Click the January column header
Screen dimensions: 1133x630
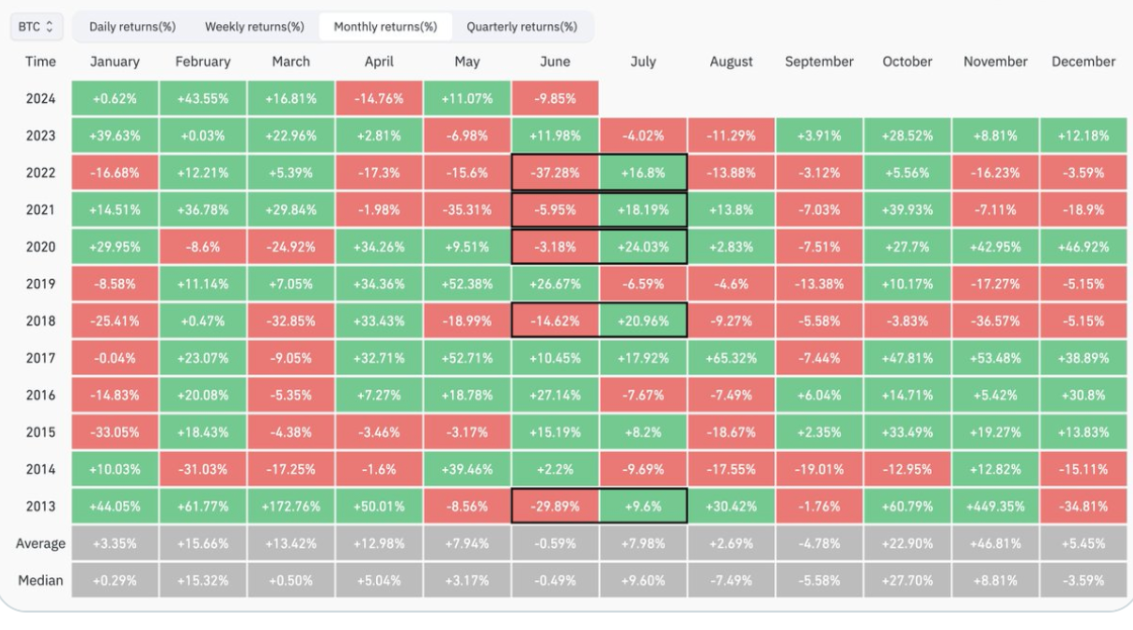[115, 62]
